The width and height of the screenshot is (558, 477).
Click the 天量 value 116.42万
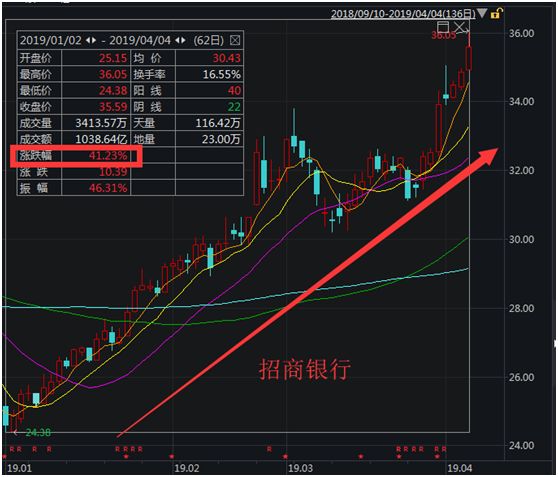point(218,123)
